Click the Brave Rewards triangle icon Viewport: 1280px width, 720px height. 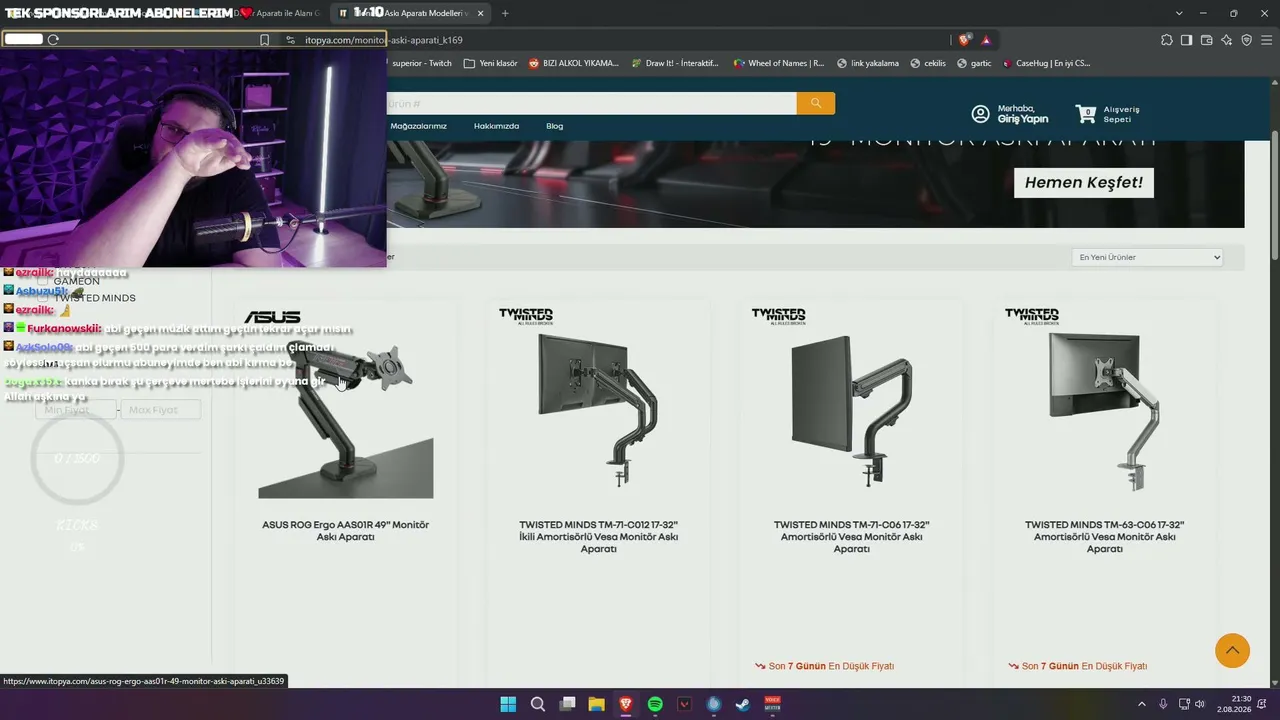(986, 40)
